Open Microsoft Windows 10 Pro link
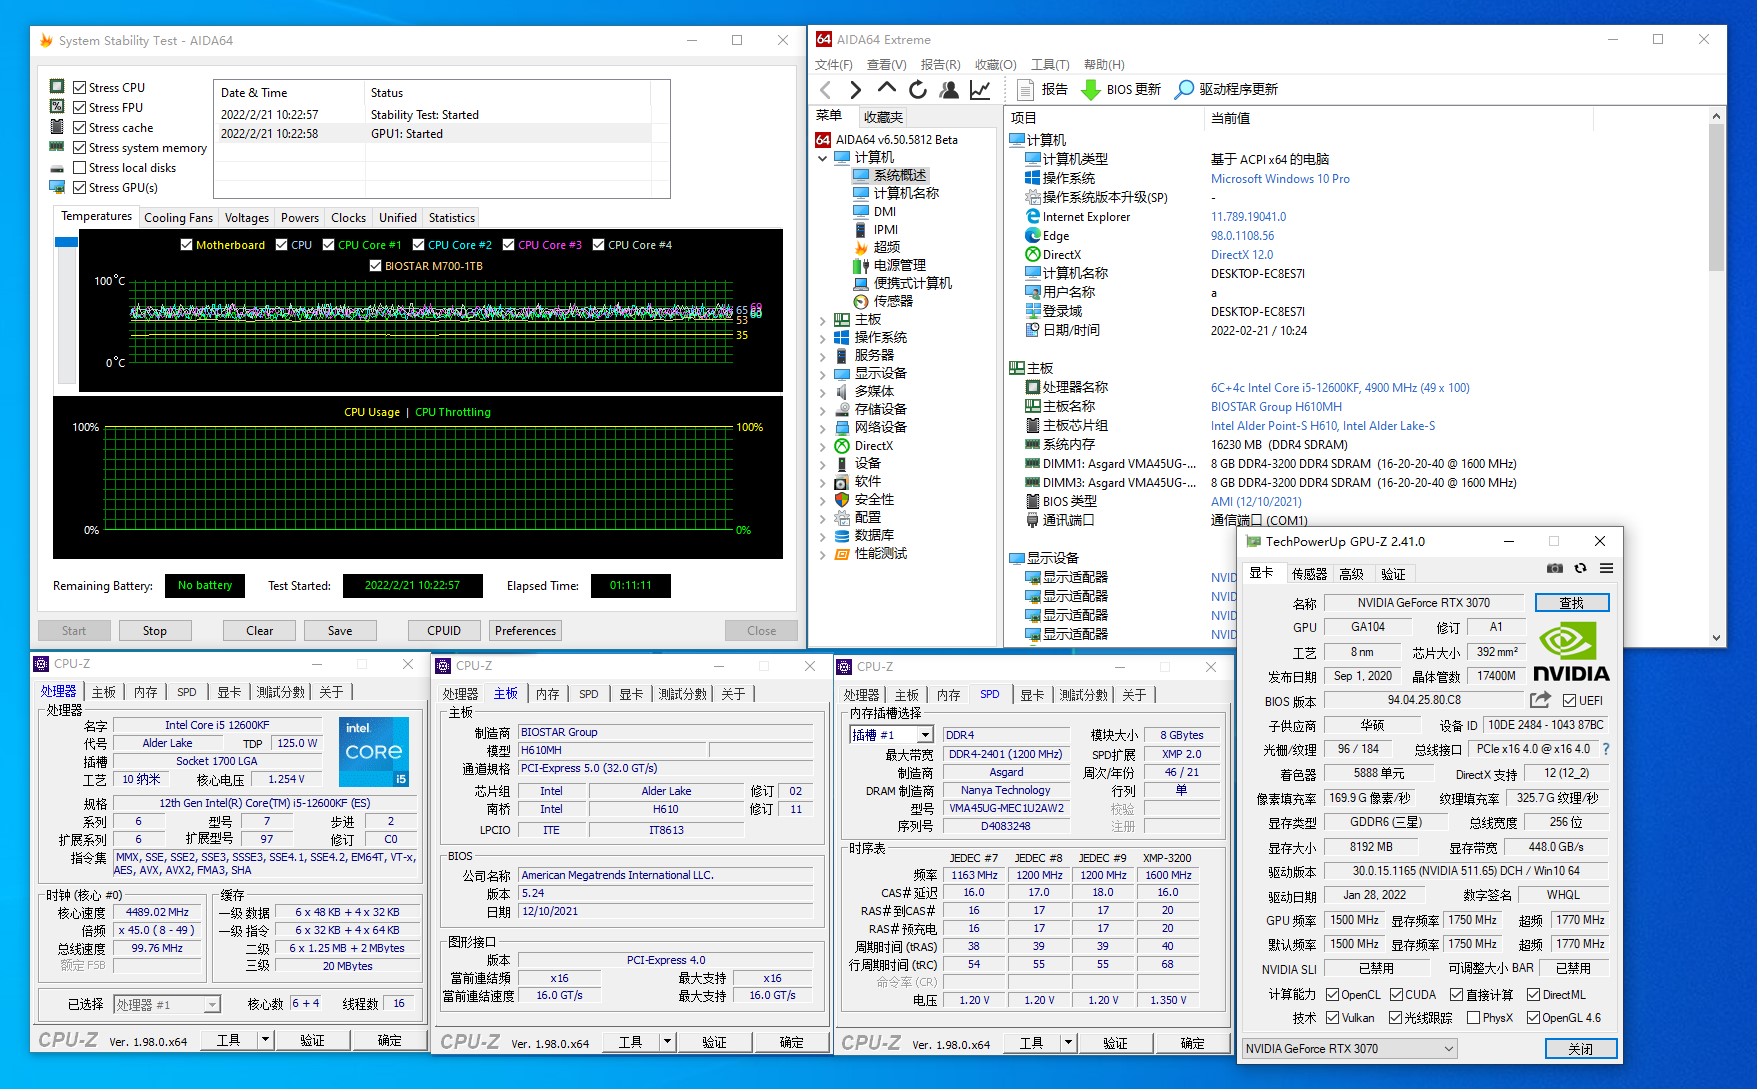Viewport: 1760px width, 1092px height. (x=1280, y=179)
